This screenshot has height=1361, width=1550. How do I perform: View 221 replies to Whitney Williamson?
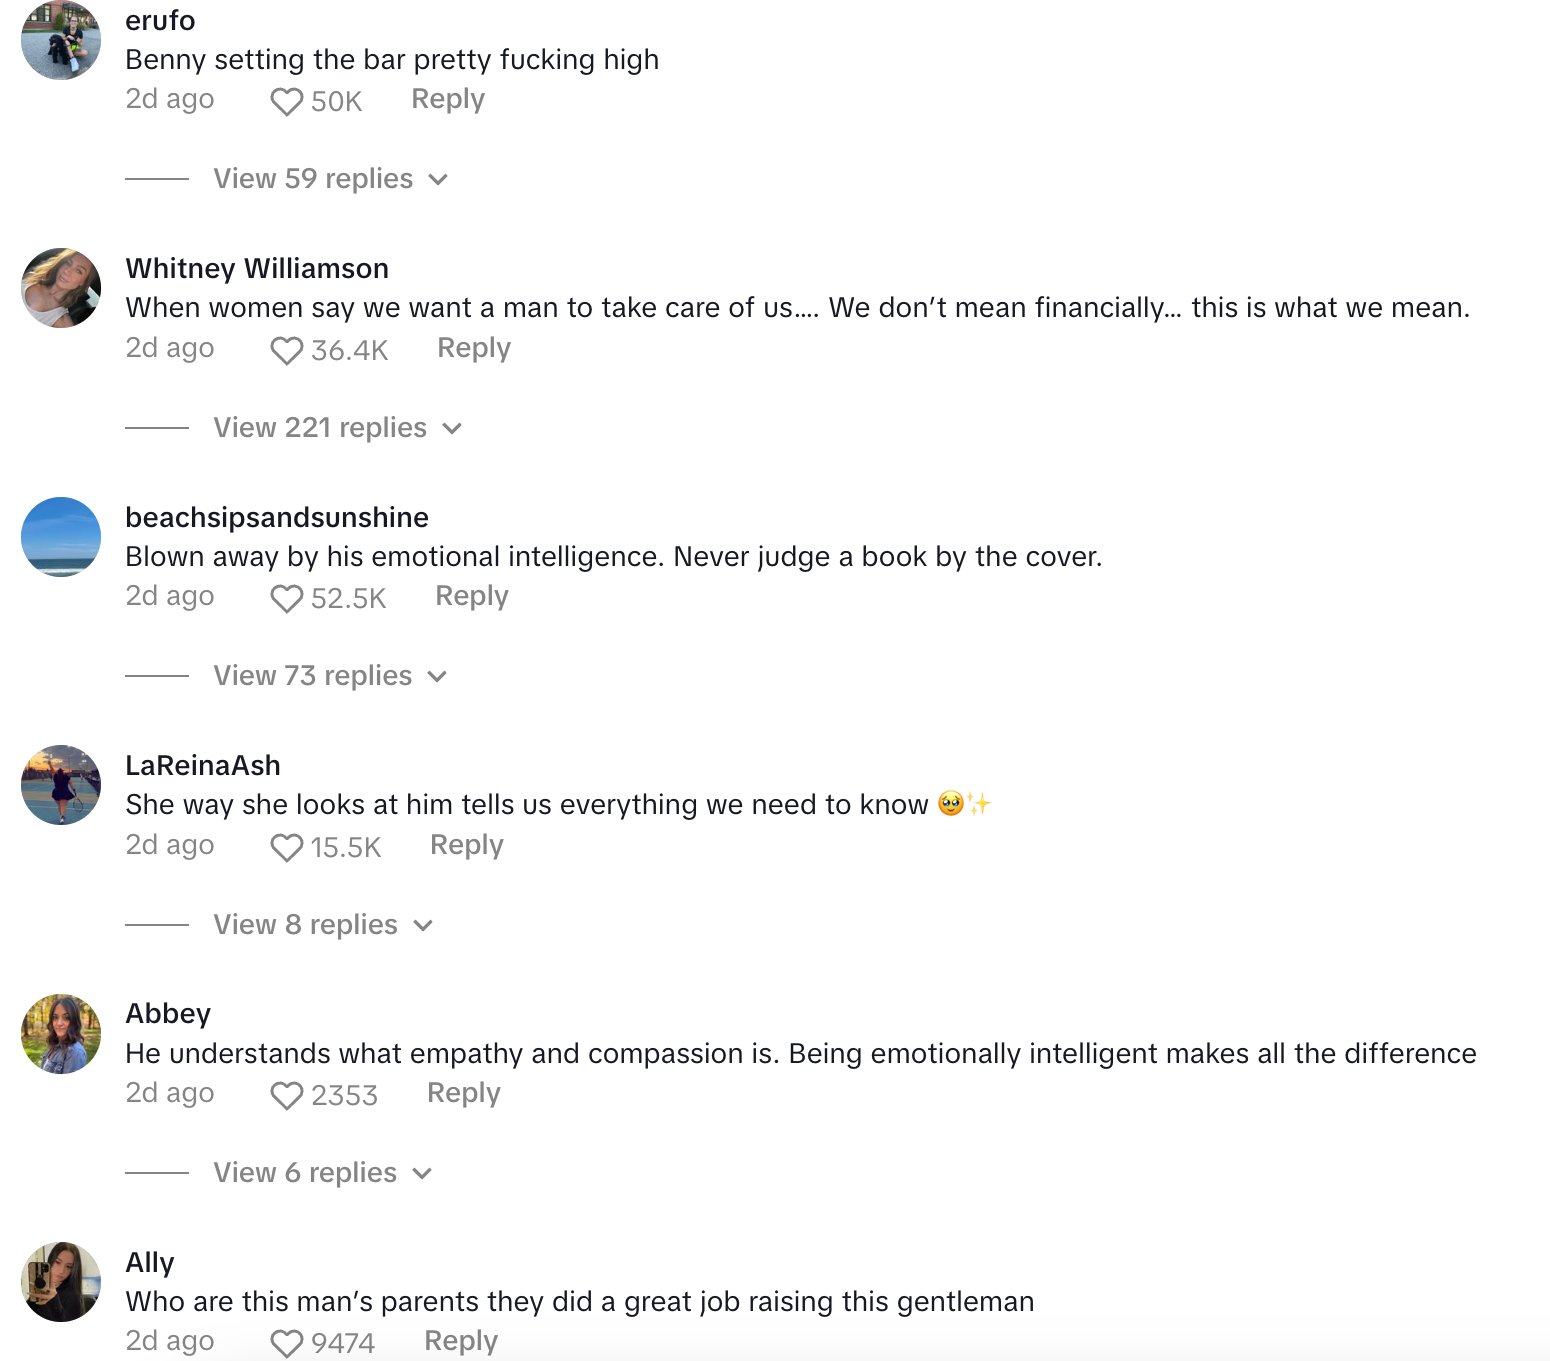tap(337, 428)
